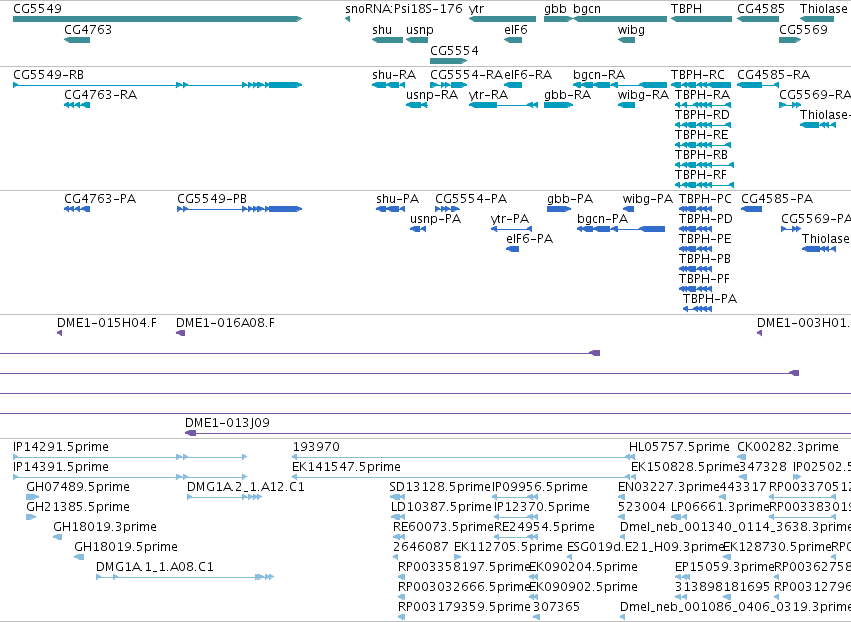Select the DMG1A.2_1.A12.C1 feature
Image resolution: width=851 pixels, height=622 pixels.
click(x=224, y=497)
